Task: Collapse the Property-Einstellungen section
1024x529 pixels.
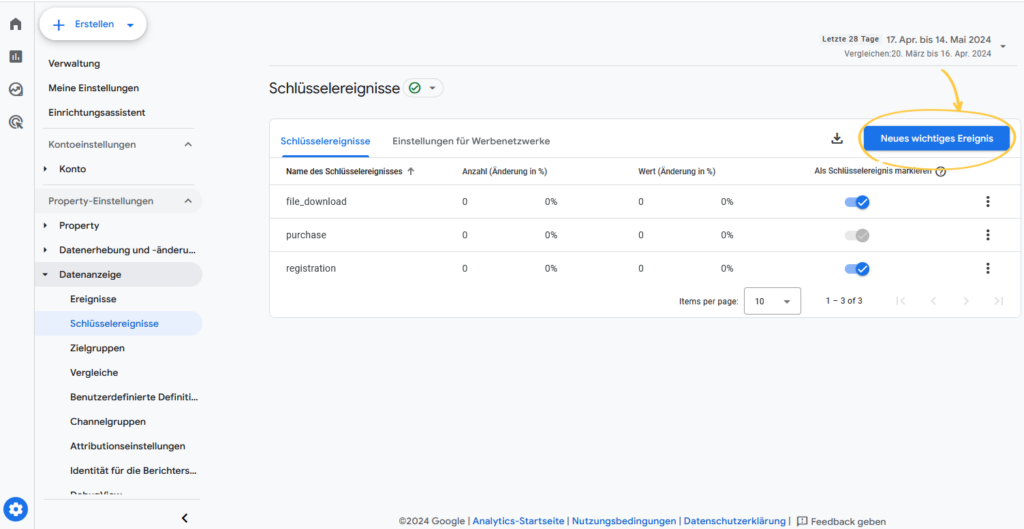Action: 187,201
